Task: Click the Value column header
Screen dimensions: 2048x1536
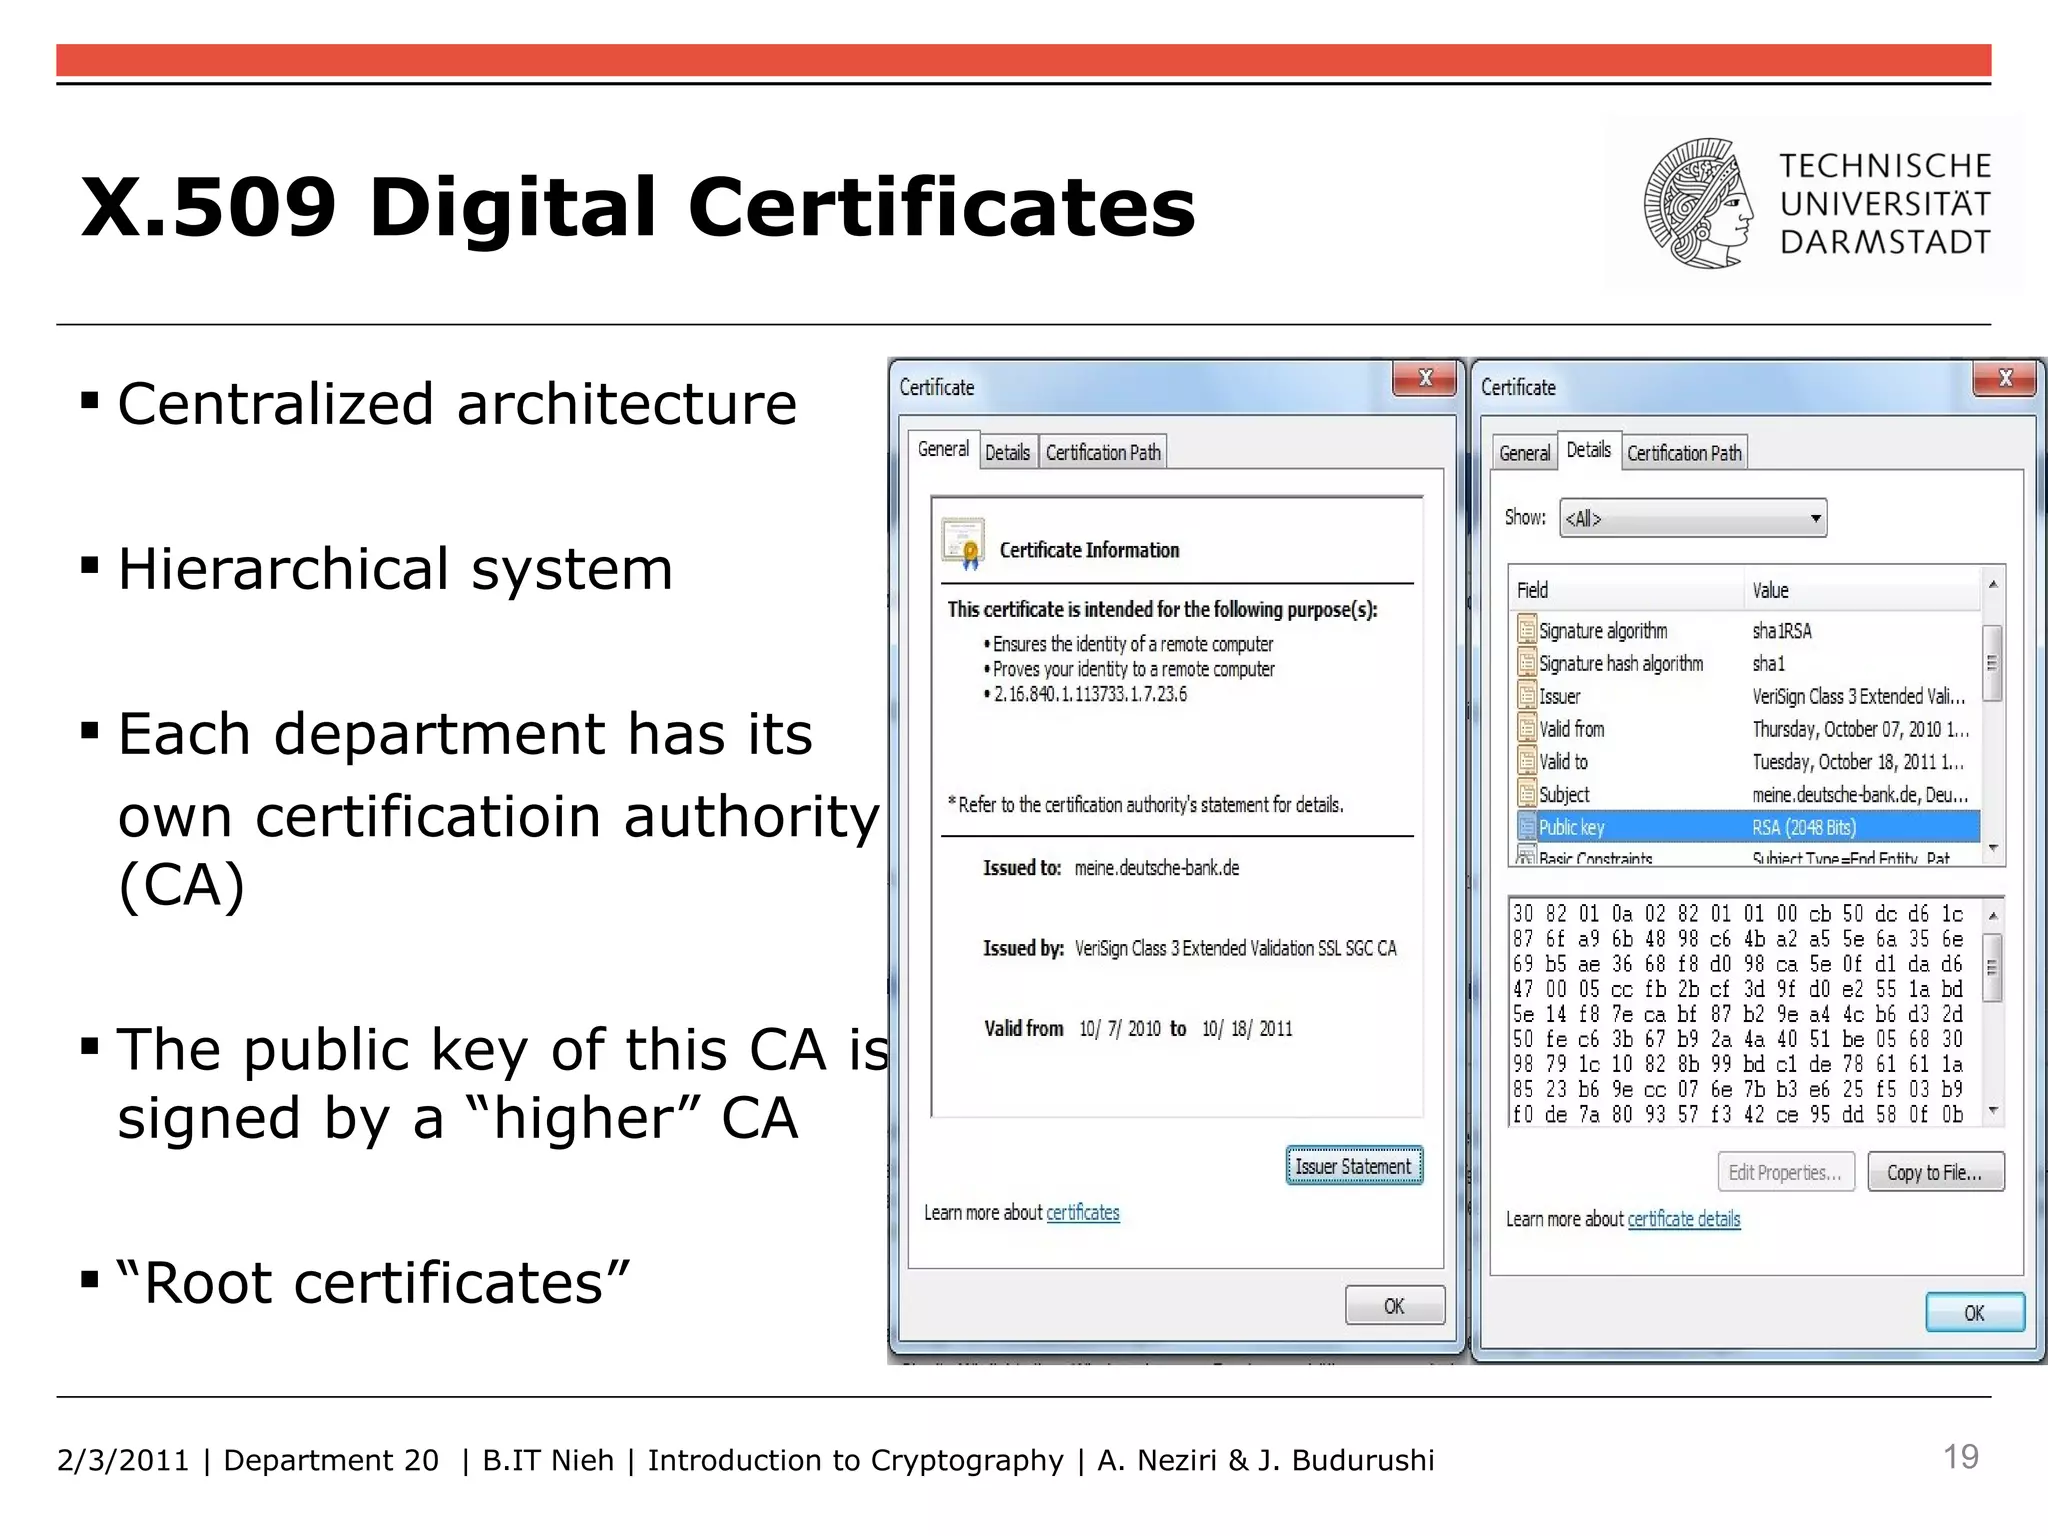Action: point(1862,590)
